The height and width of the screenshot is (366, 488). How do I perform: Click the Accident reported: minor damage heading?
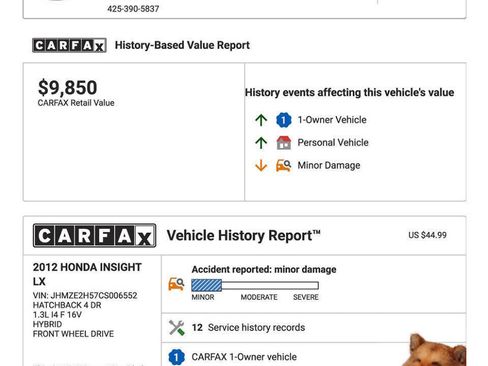point(264,269)
